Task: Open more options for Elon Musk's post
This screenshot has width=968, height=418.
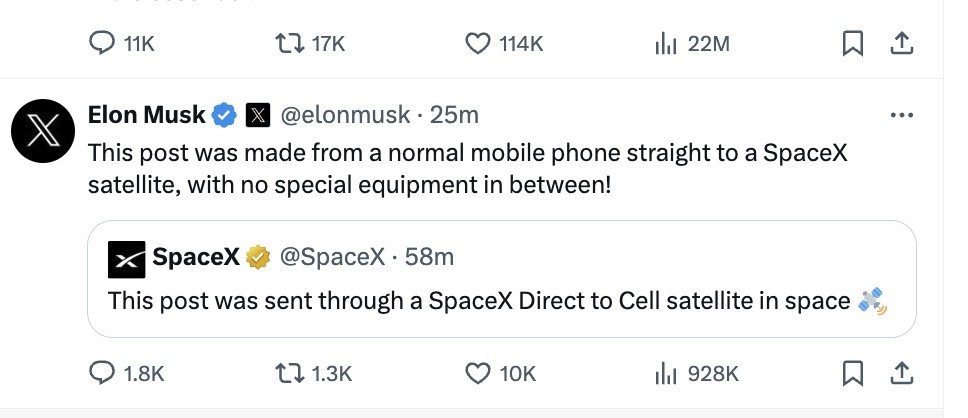Action: (901, 115)
